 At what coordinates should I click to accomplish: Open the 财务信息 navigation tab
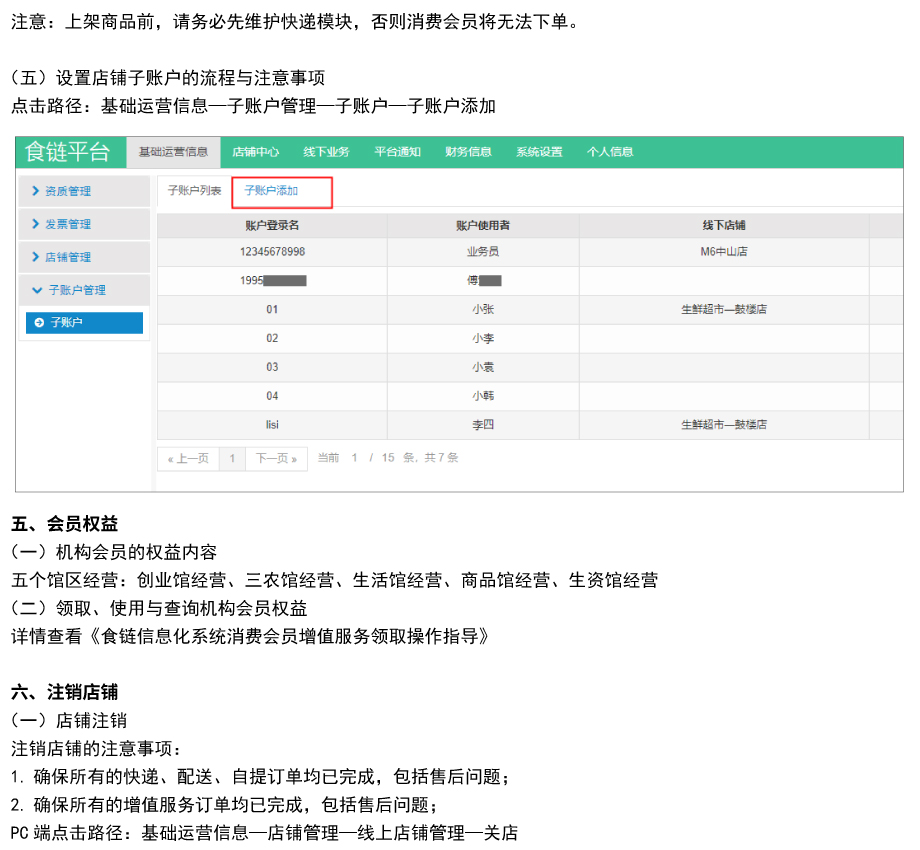pos(468,152)
